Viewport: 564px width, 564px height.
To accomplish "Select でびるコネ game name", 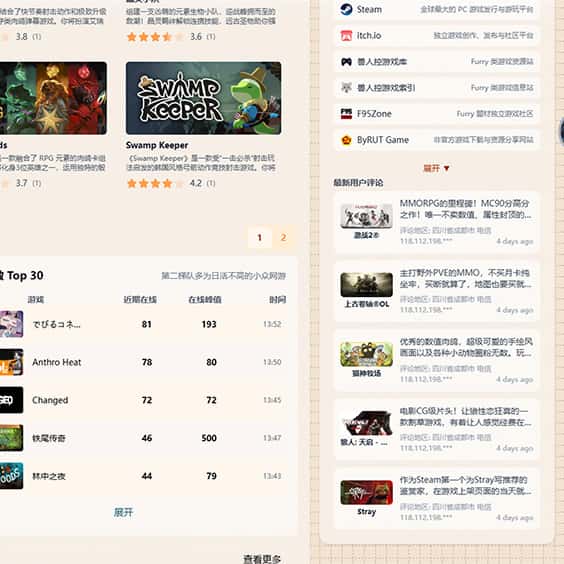I will point(56,324).
